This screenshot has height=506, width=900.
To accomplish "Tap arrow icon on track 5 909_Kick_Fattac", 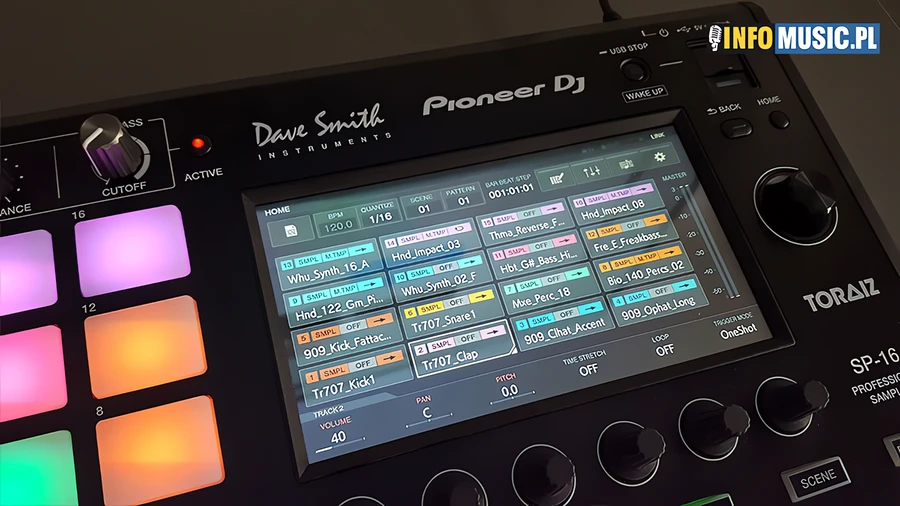I will [379, 320].
